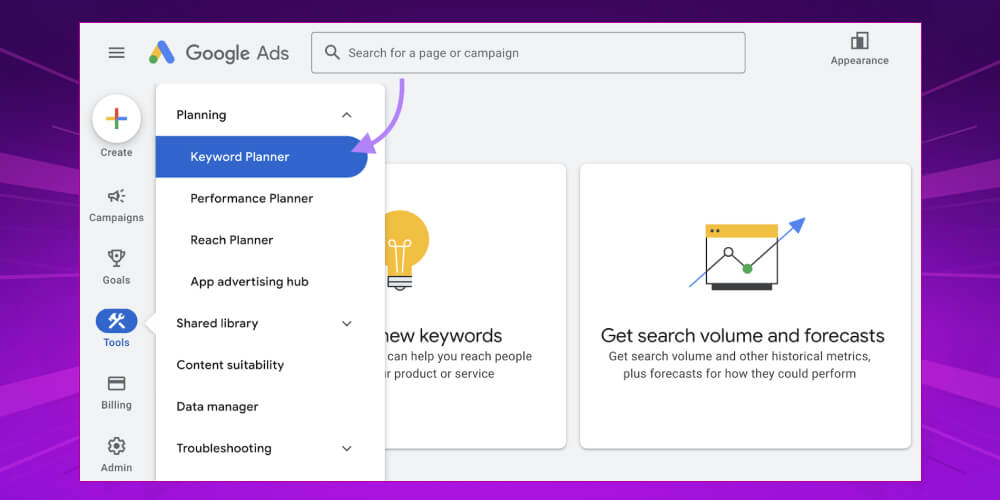Open Performance Planner
The image size is (1000, 500).
[x=251, y=198]
